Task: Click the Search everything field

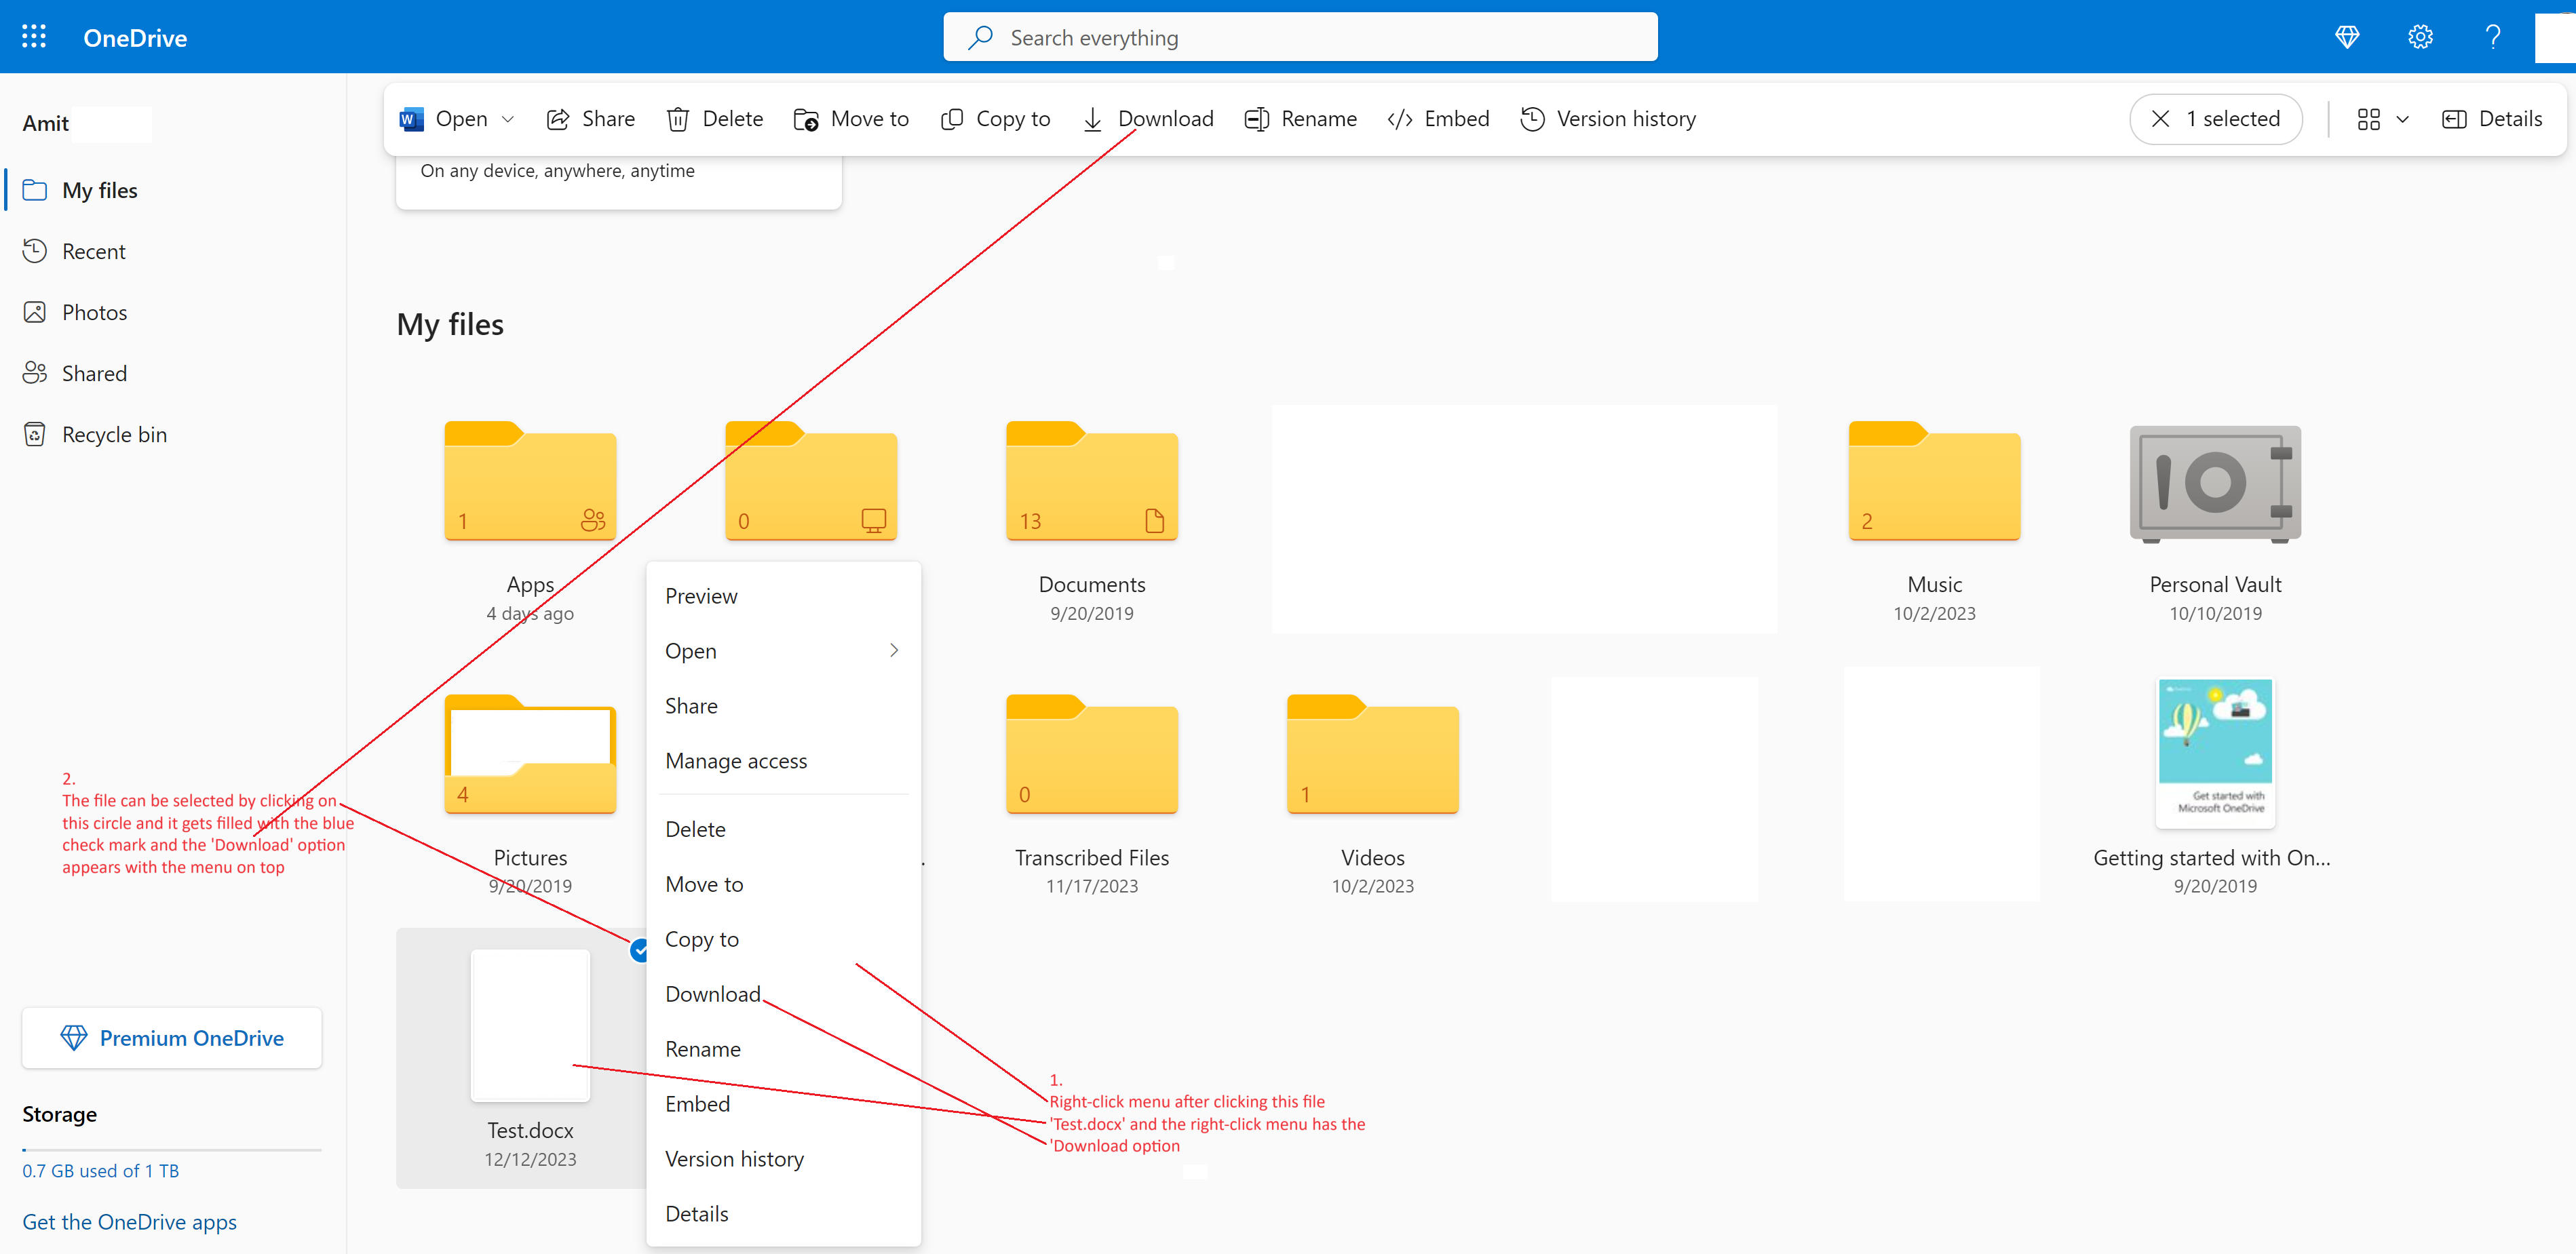Action: 1300,37
